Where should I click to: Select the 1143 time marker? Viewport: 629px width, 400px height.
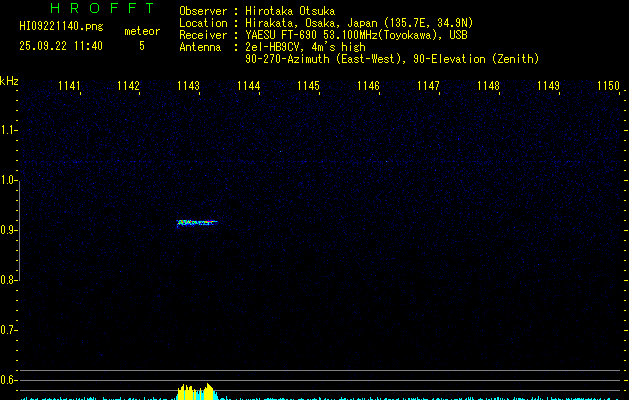188,86
